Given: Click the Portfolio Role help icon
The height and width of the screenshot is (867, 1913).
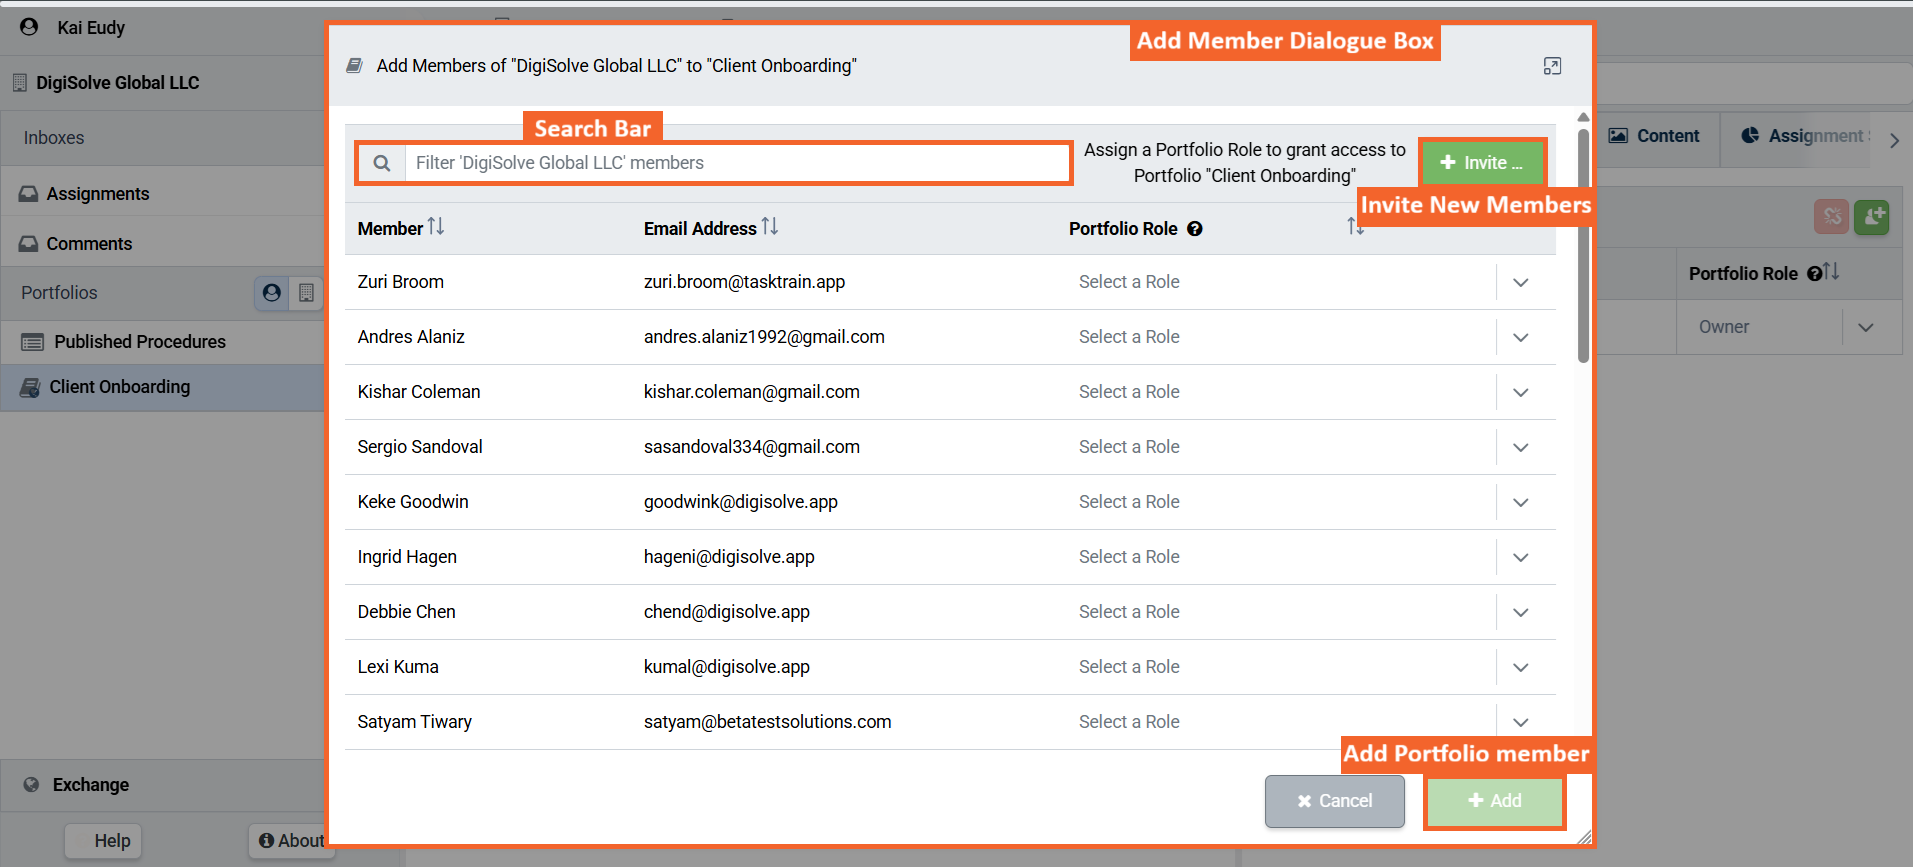Looking at the screenshot, I should (x=1195, y=229).
